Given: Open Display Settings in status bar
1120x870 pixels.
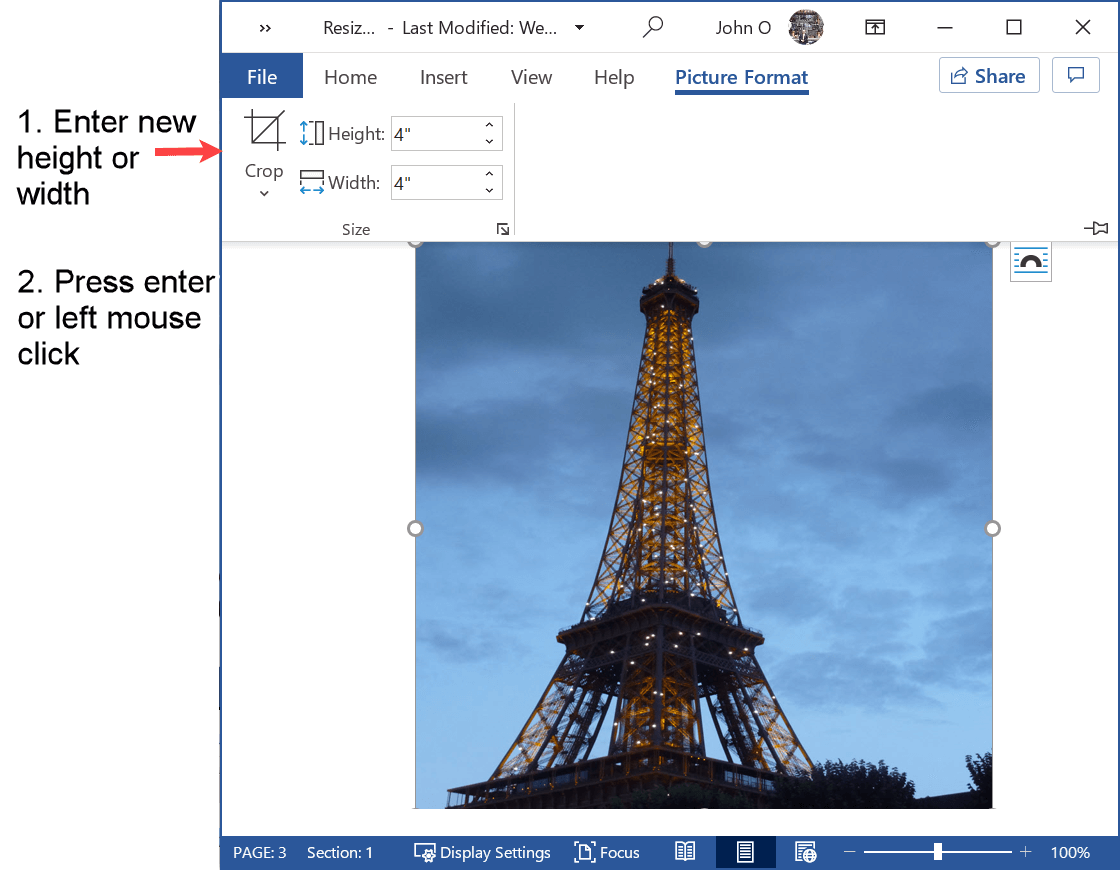Looking at the screenshot, I should (x=483, y=852).
